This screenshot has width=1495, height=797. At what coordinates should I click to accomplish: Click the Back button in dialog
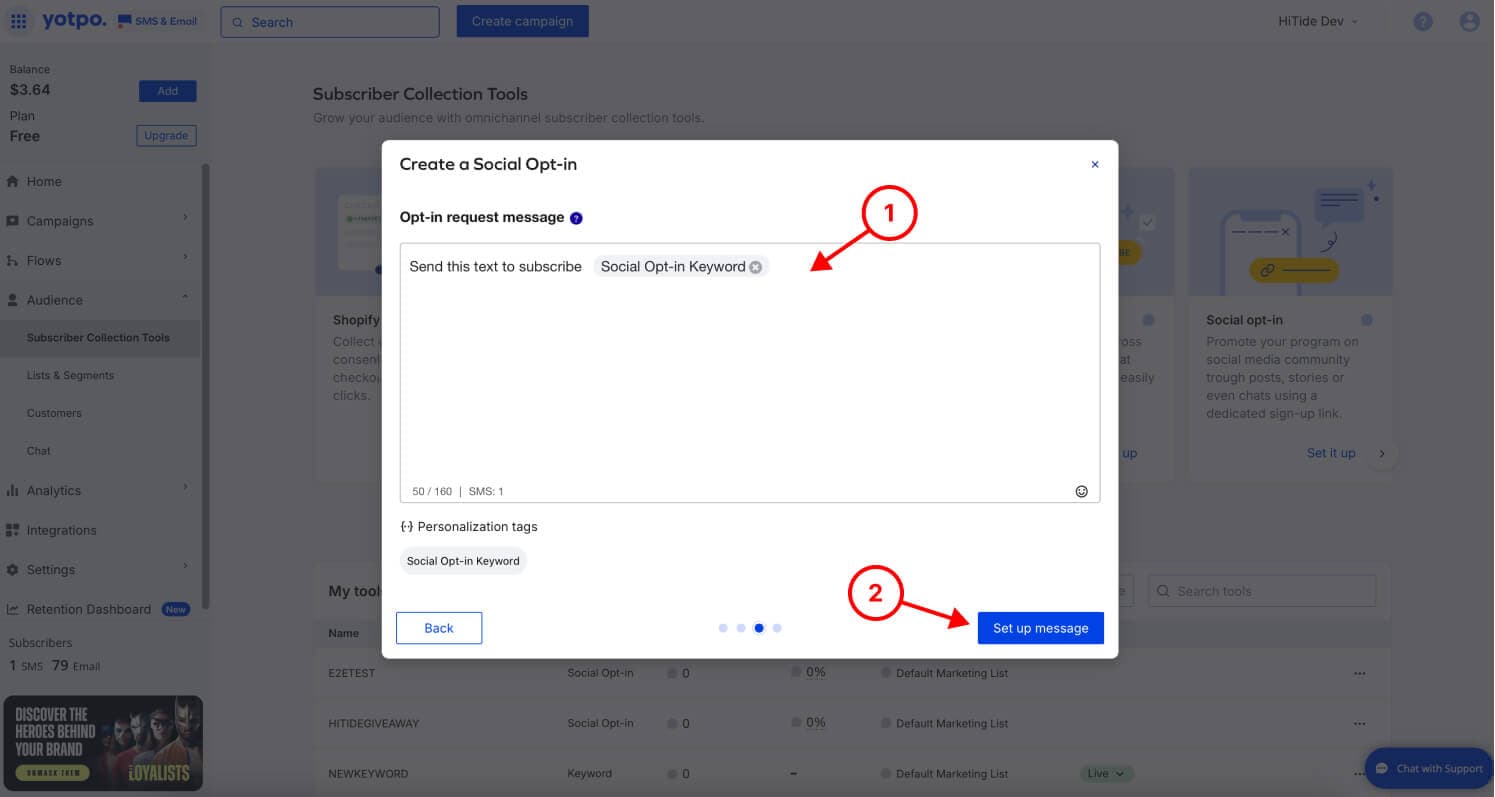[x=439, y=628]
